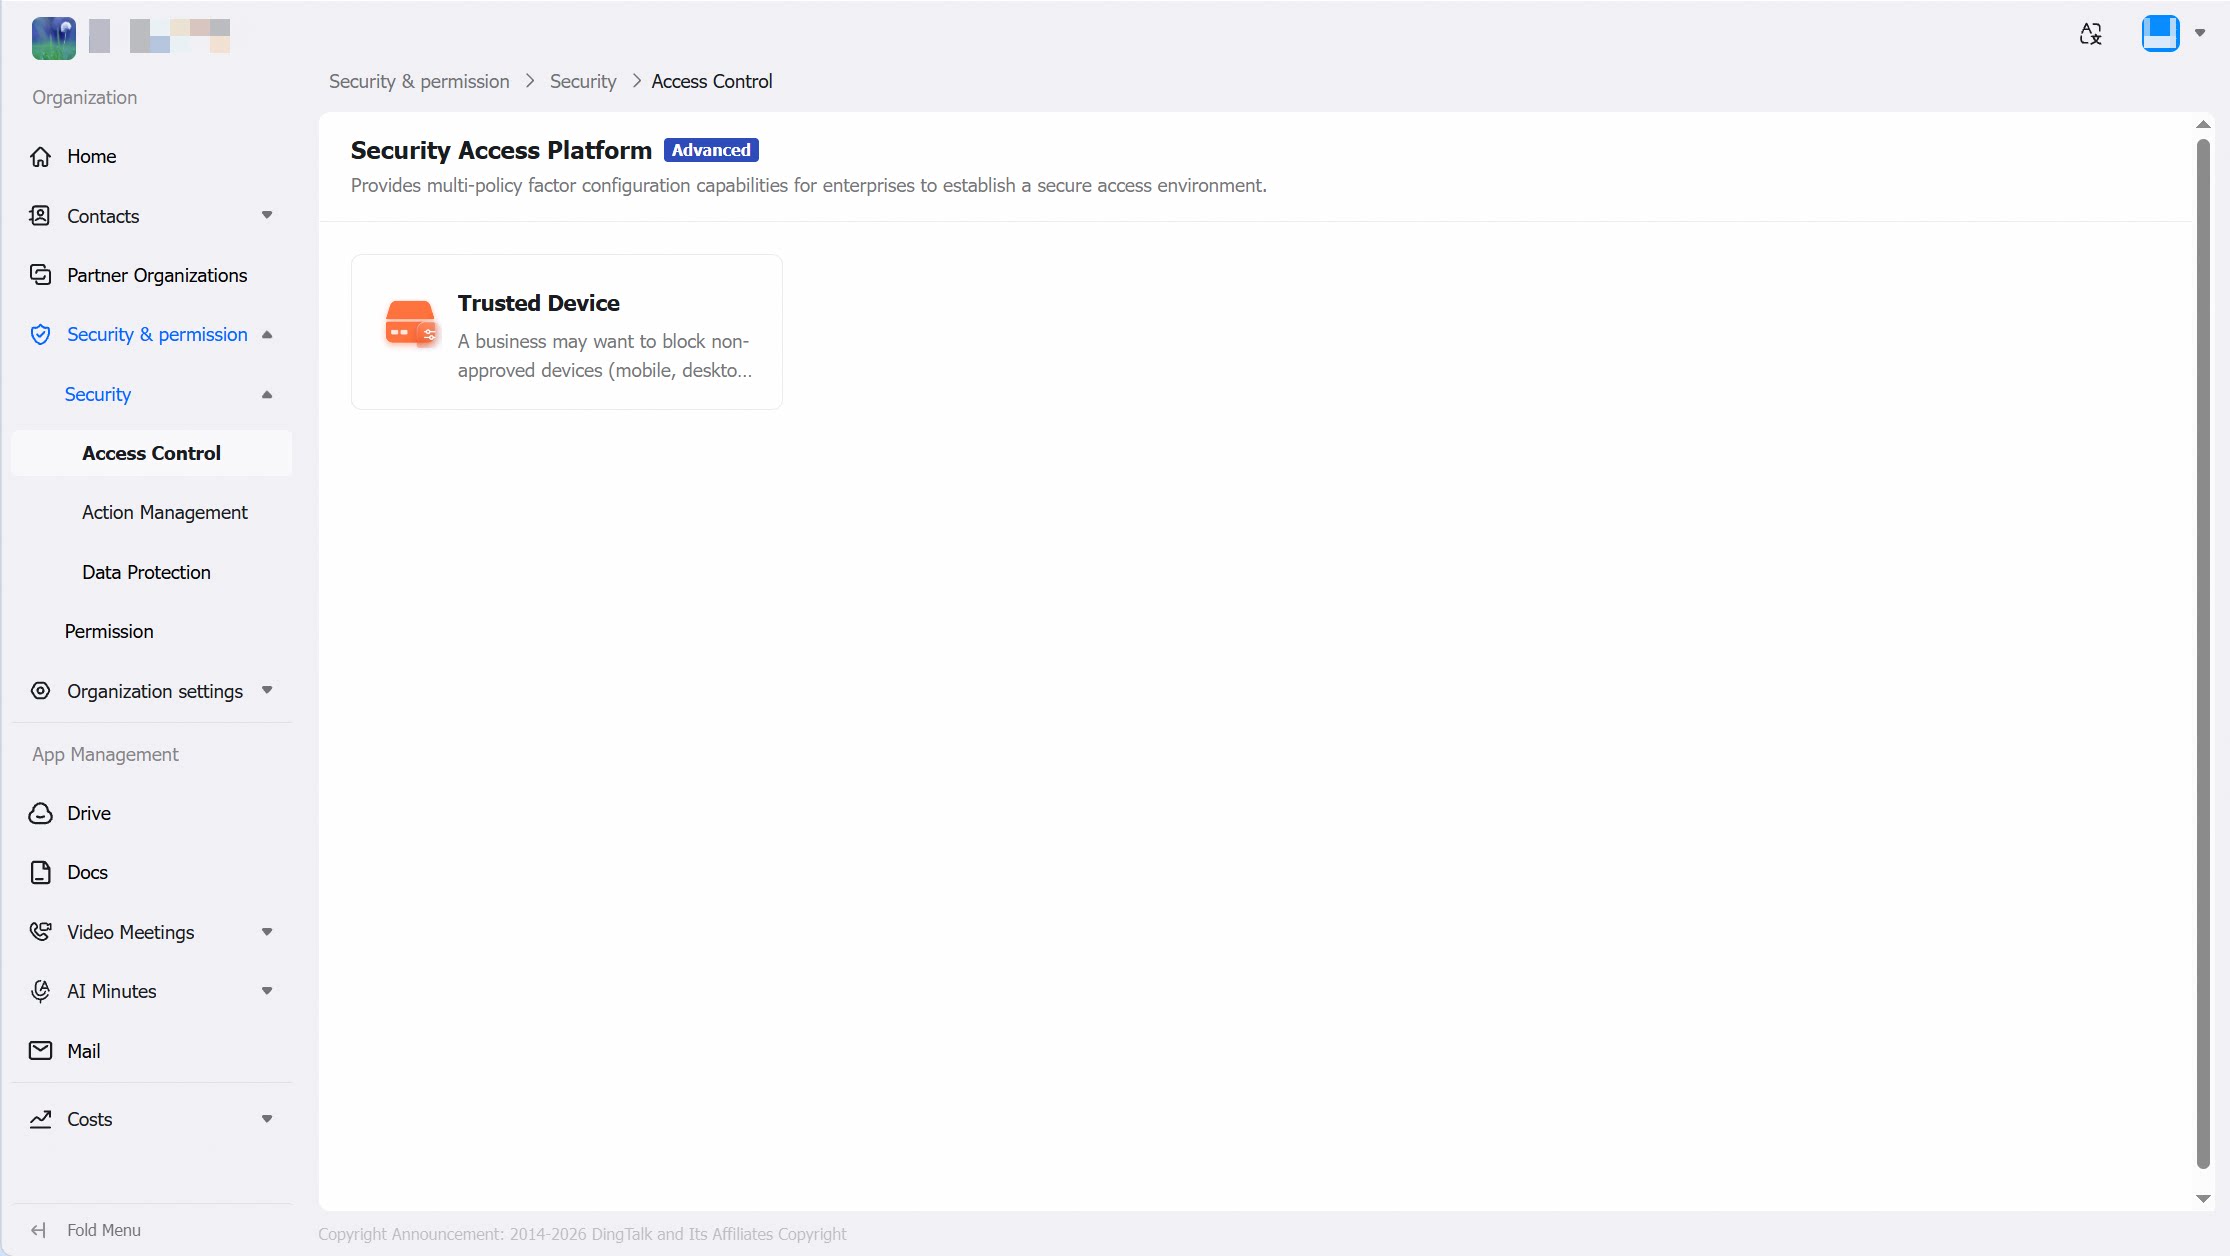This screenshot has height=1256, width=2230.
Task: Collapse the Security submenu arrow
Action: click(x=267, y=394)
